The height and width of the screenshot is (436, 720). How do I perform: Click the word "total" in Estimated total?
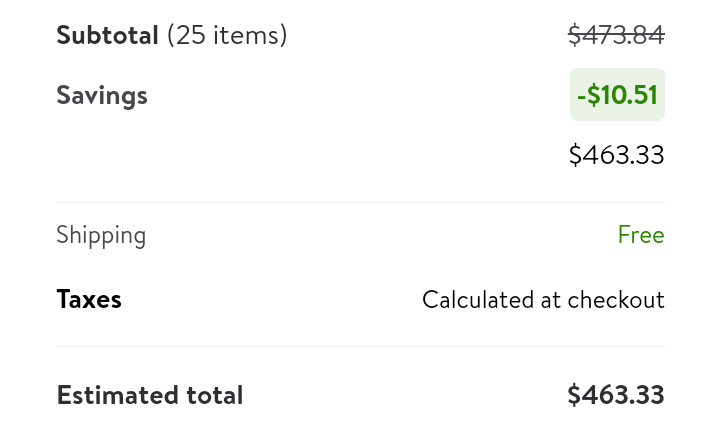[217, 395]
